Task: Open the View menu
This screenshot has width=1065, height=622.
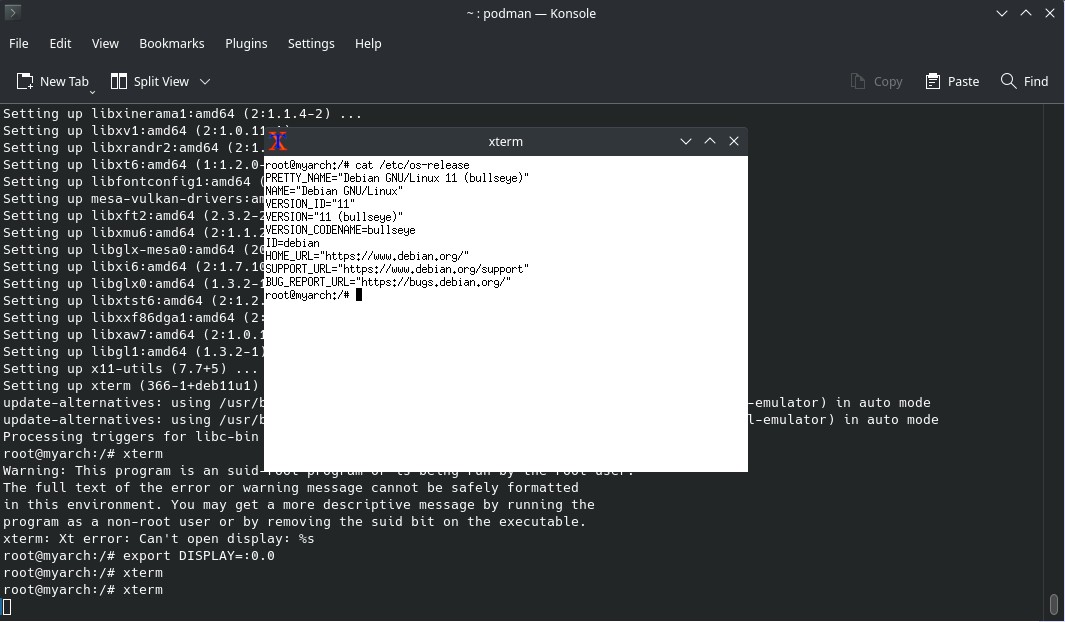Action: 105,43
